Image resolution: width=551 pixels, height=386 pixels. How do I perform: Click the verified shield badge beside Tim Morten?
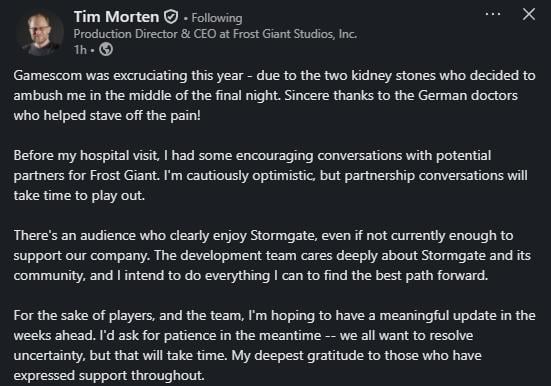(171, 17)
